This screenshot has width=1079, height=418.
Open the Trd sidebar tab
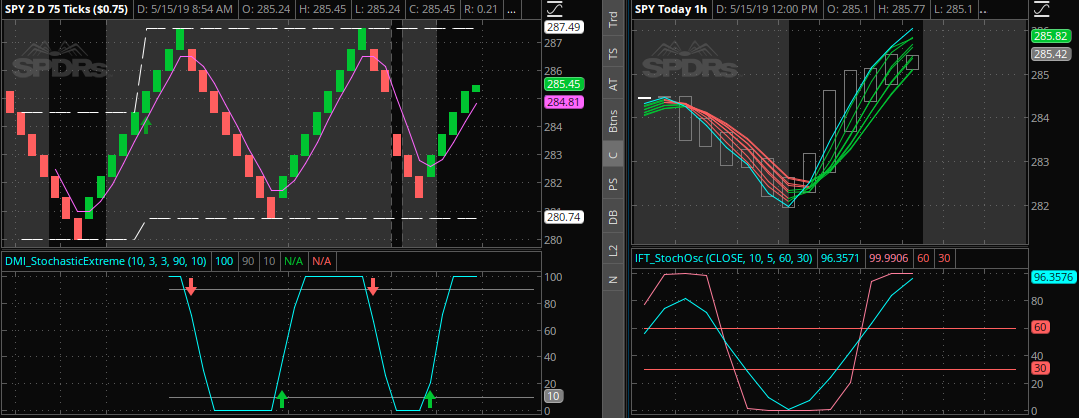[613, 20]
